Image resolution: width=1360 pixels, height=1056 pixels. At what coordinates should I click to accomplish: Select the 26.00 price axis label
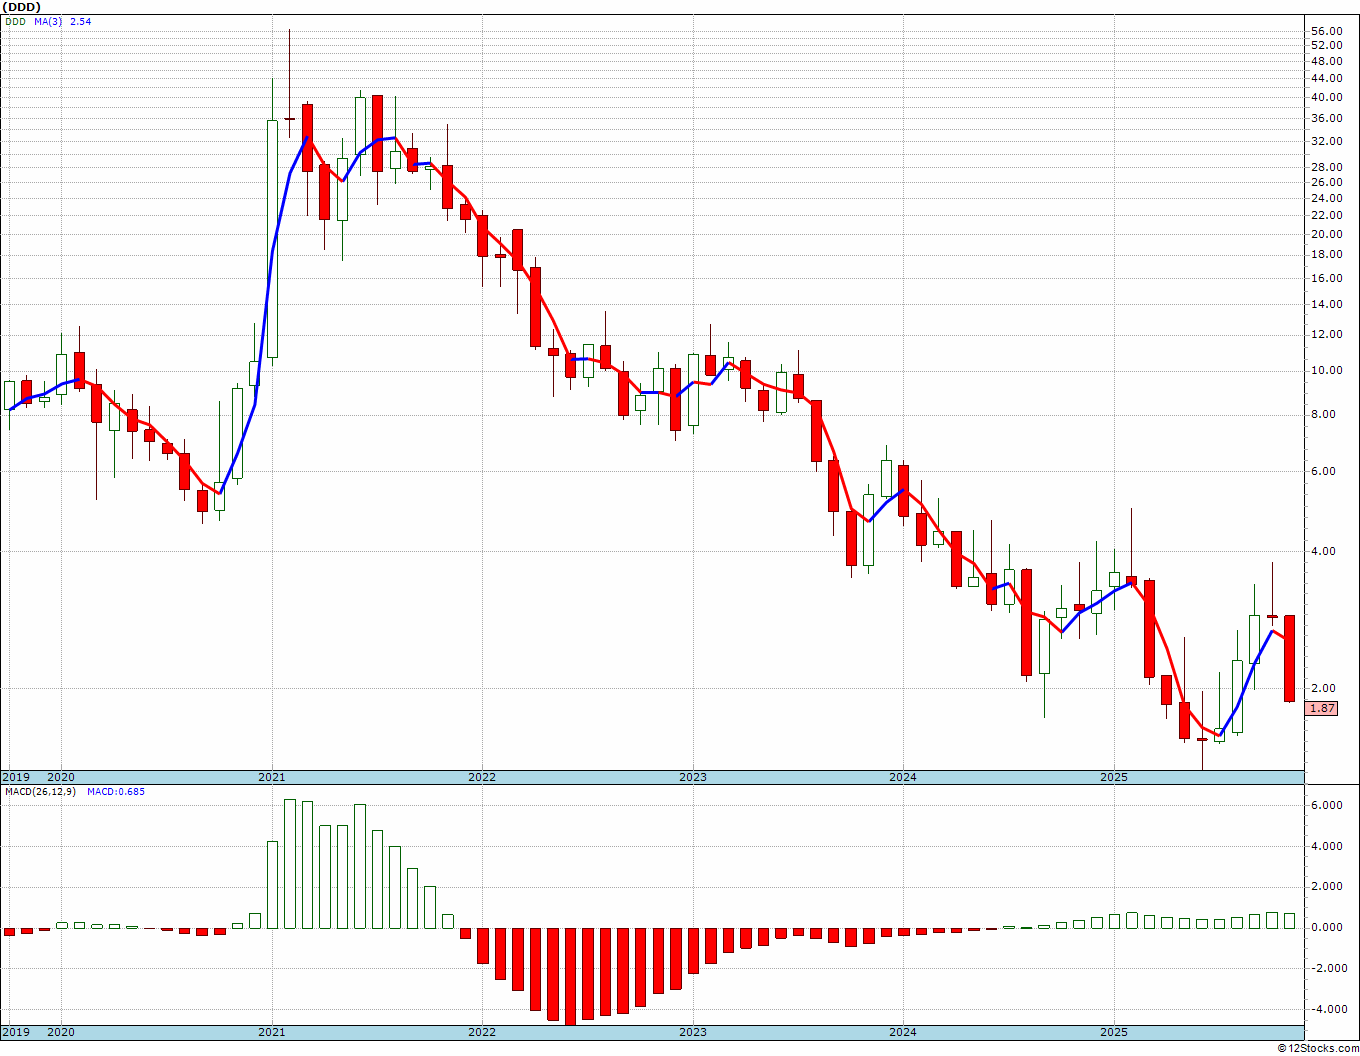1326,182
